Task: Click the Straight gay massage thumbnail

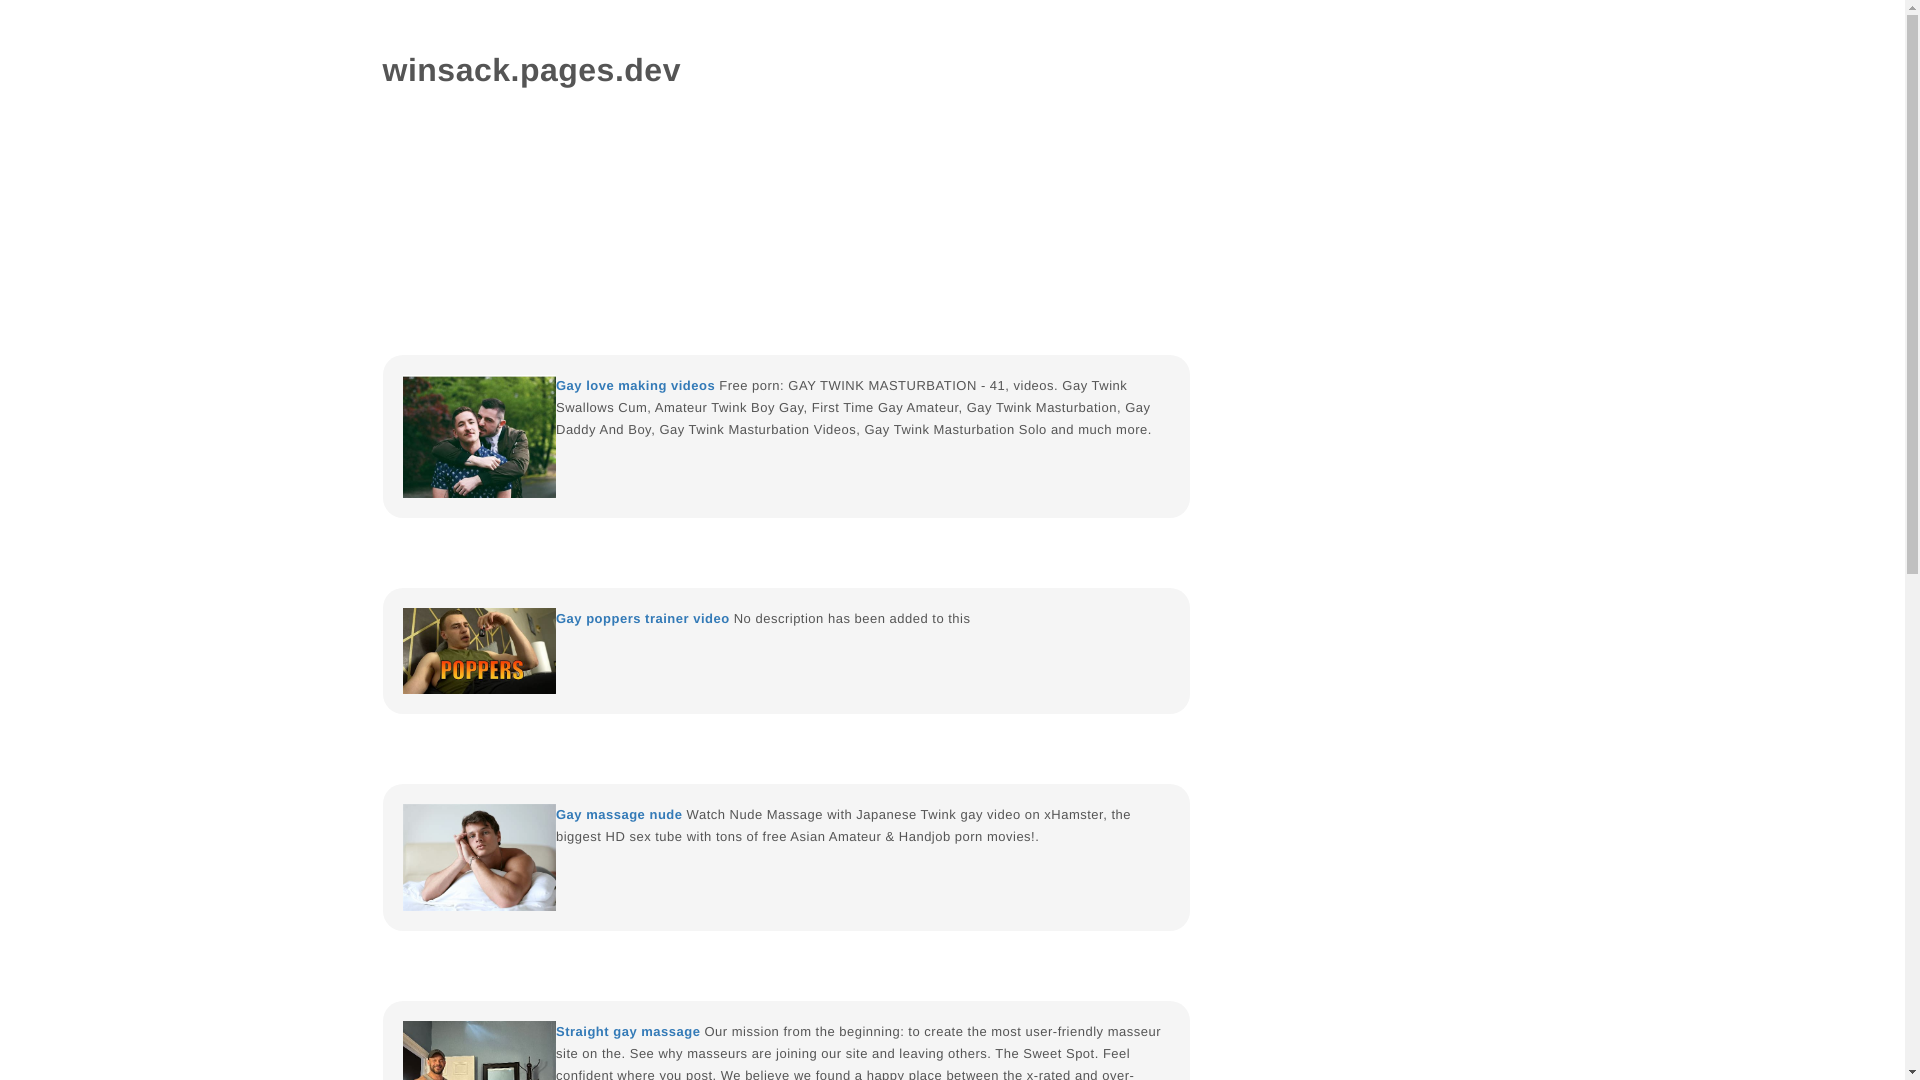Action: 479,1050
